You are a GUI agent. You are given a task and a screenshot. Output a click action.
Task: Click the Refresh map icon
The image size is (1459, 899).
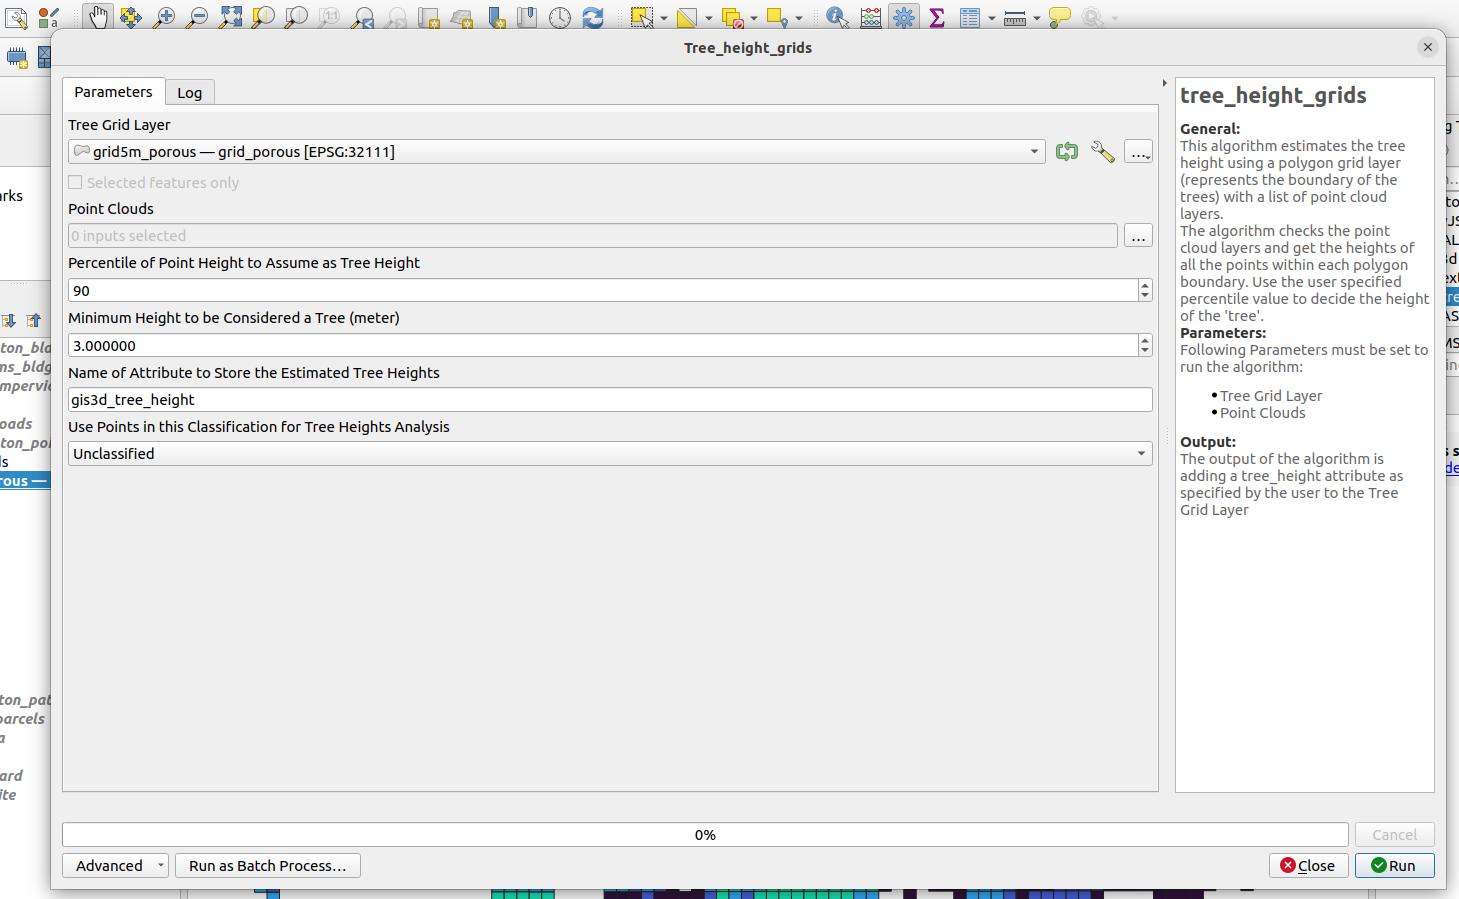(x=593, y=17)
